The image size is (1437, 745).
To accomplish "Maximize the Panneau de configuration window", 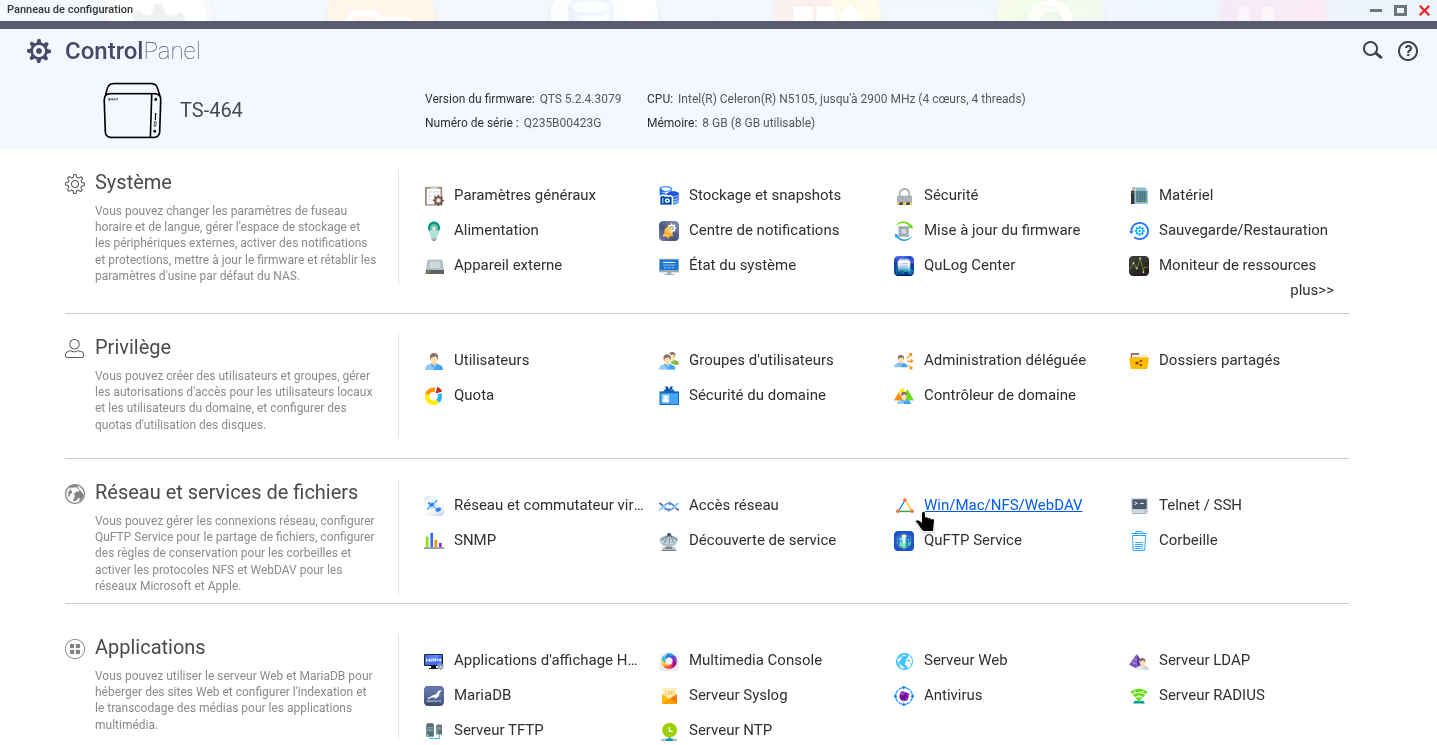I will pos(1401,10).
